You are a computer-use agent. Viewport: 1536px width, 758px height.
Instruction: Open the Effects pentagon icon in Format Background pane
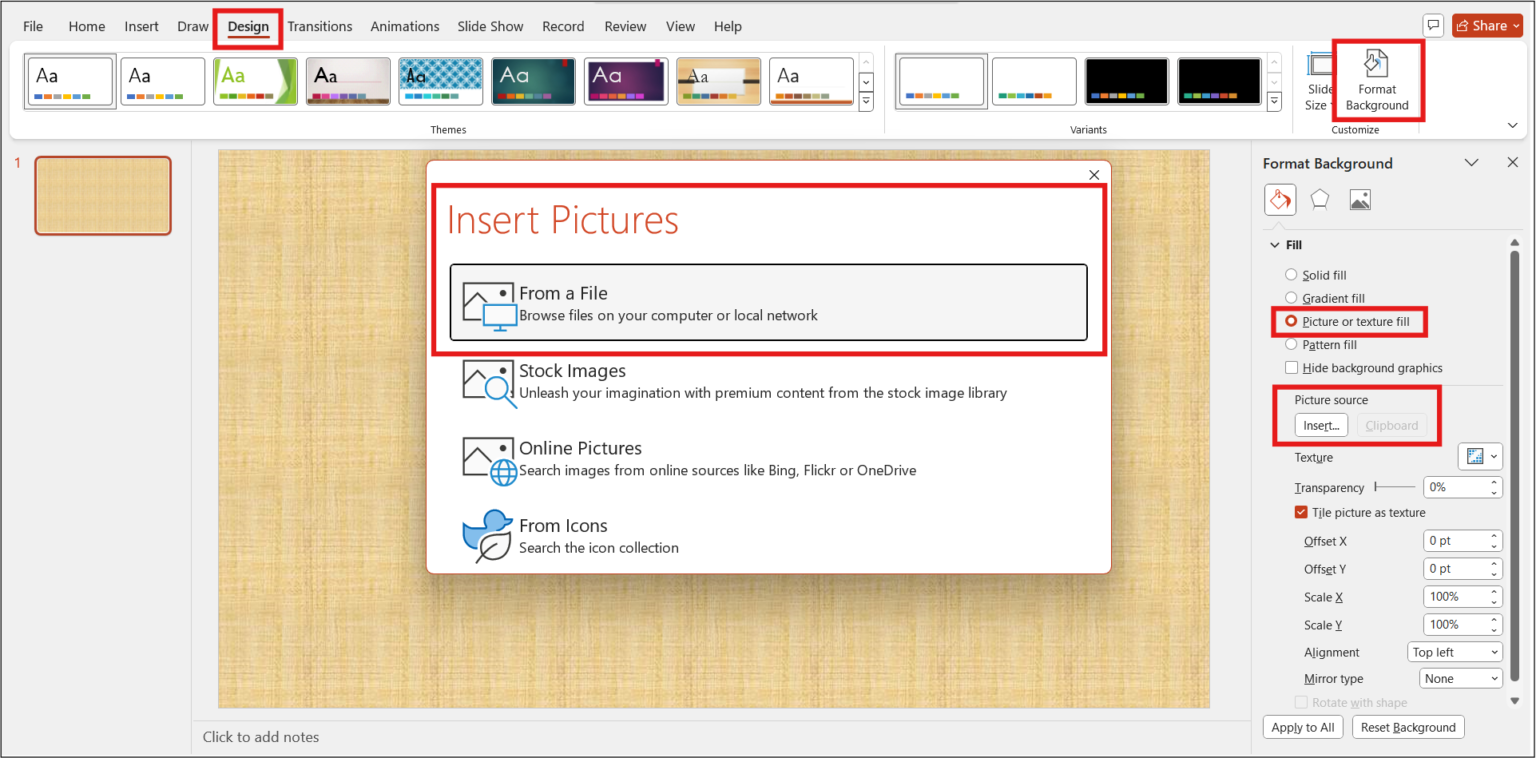1320,199
